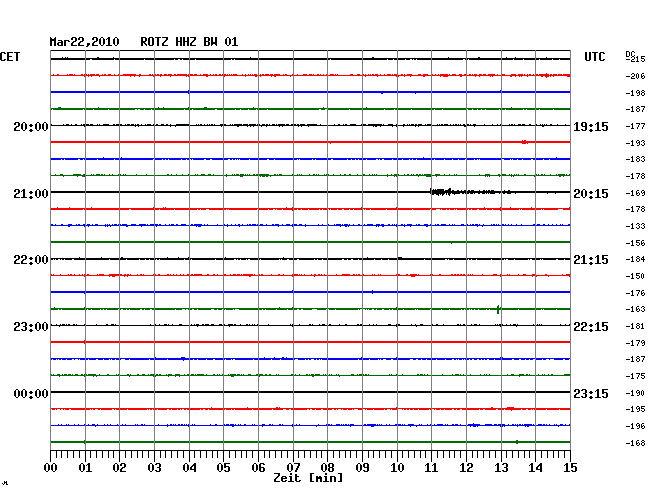Click the "01" minute axis label

click(85, 468)
